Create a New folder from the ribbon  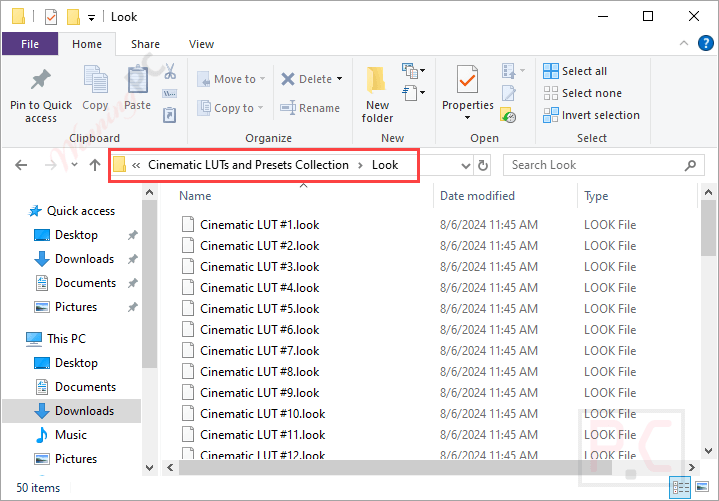coord(377,94)
